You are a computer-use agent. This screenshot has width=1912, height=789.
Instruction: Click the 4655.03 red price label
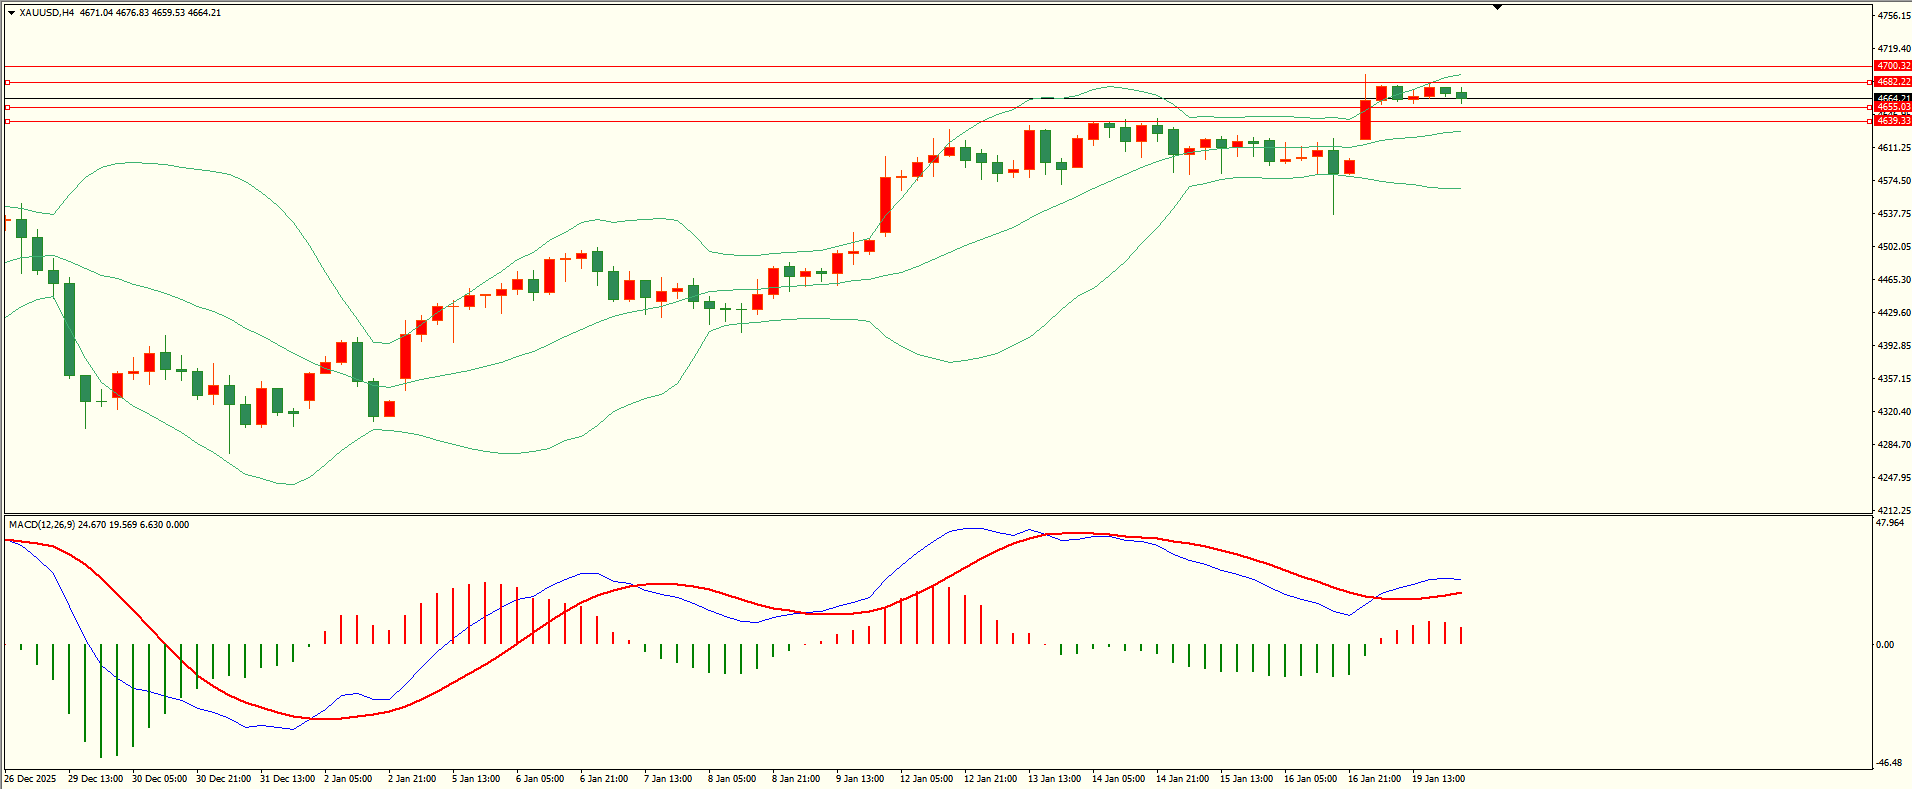point(1893,107)
